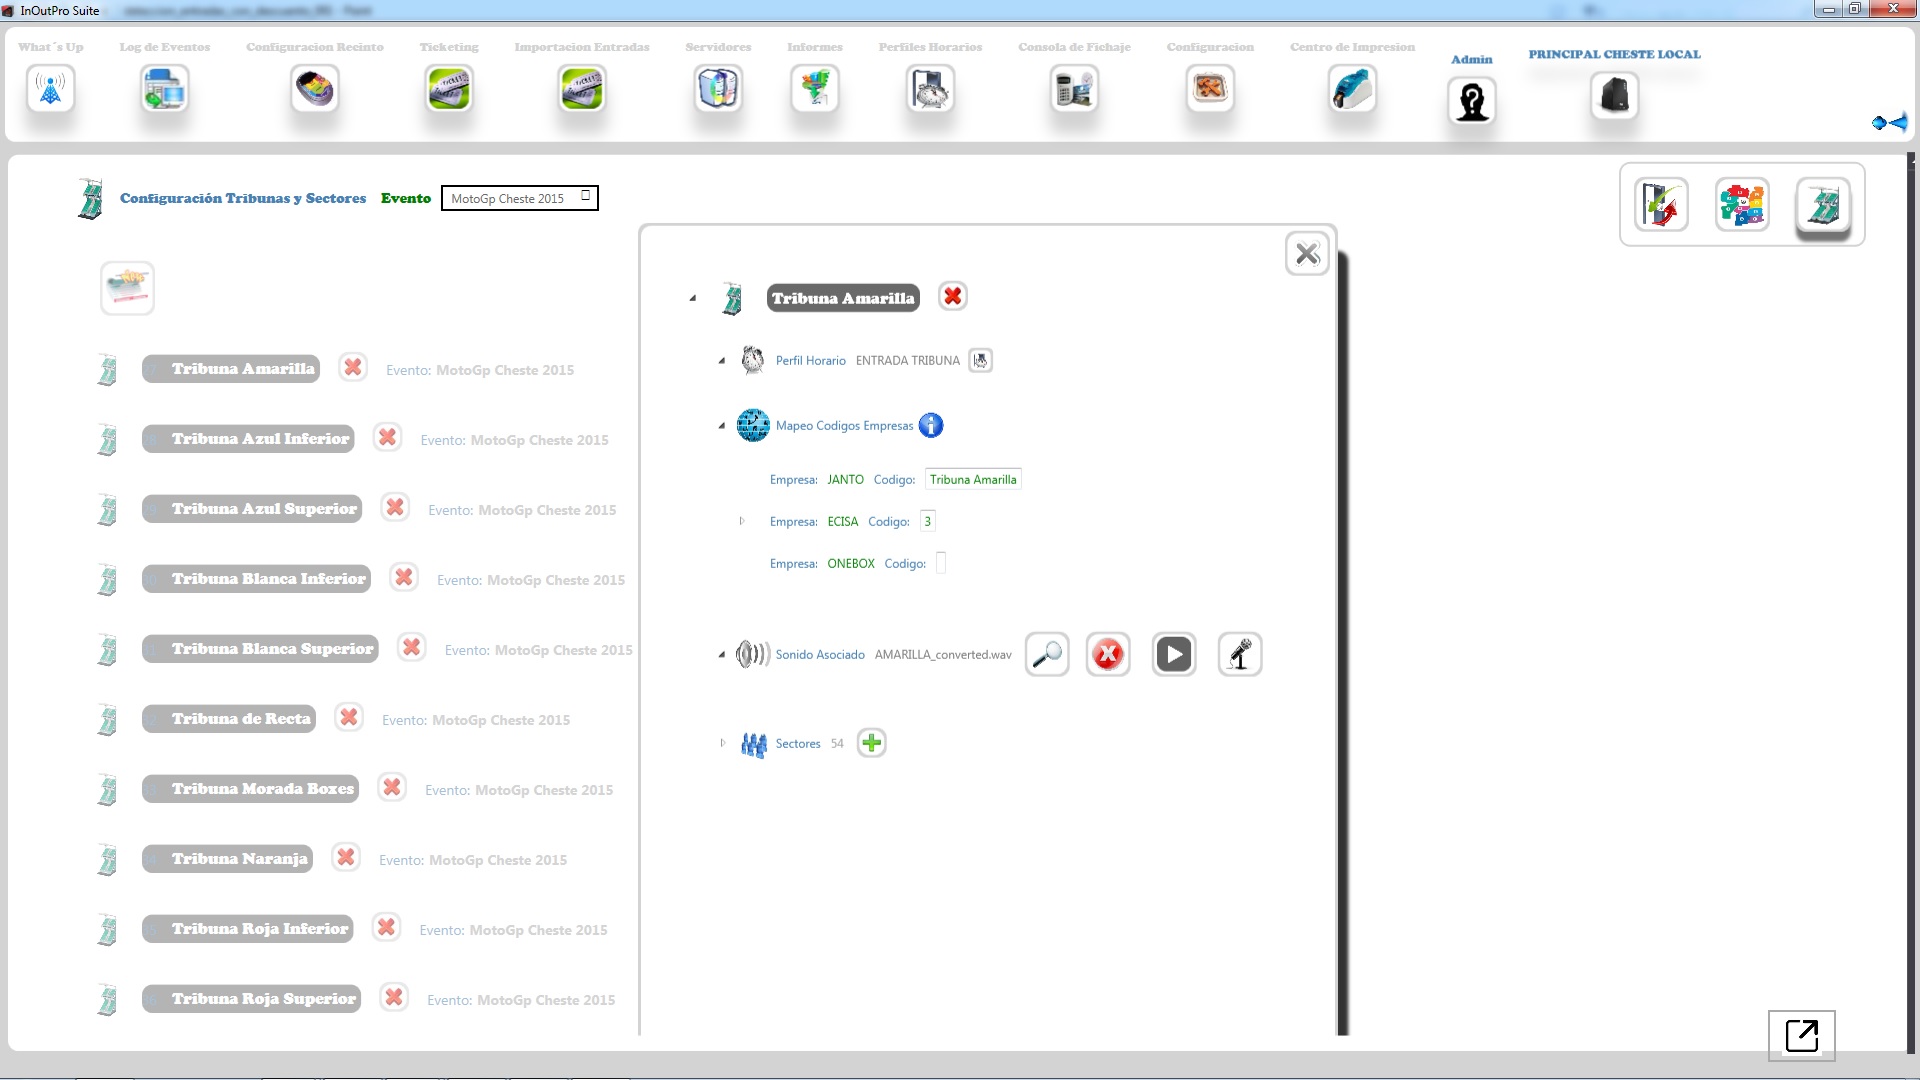Show Mapeo Codigos Empresas info icon
This screenshot has width=1920, height=1080.
pyautogui.click(x=930, y=426)
